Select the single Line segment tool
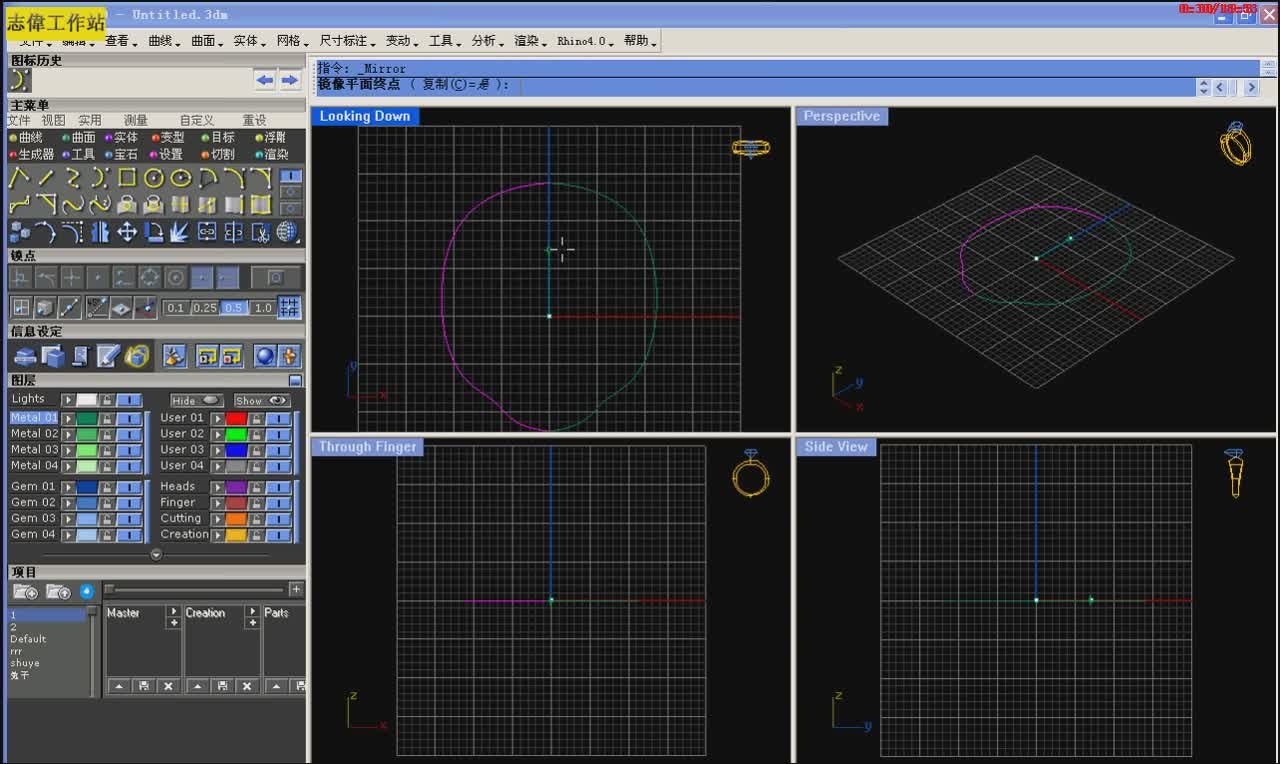The width and height of the screenshot is (1280, 764). 46,178
